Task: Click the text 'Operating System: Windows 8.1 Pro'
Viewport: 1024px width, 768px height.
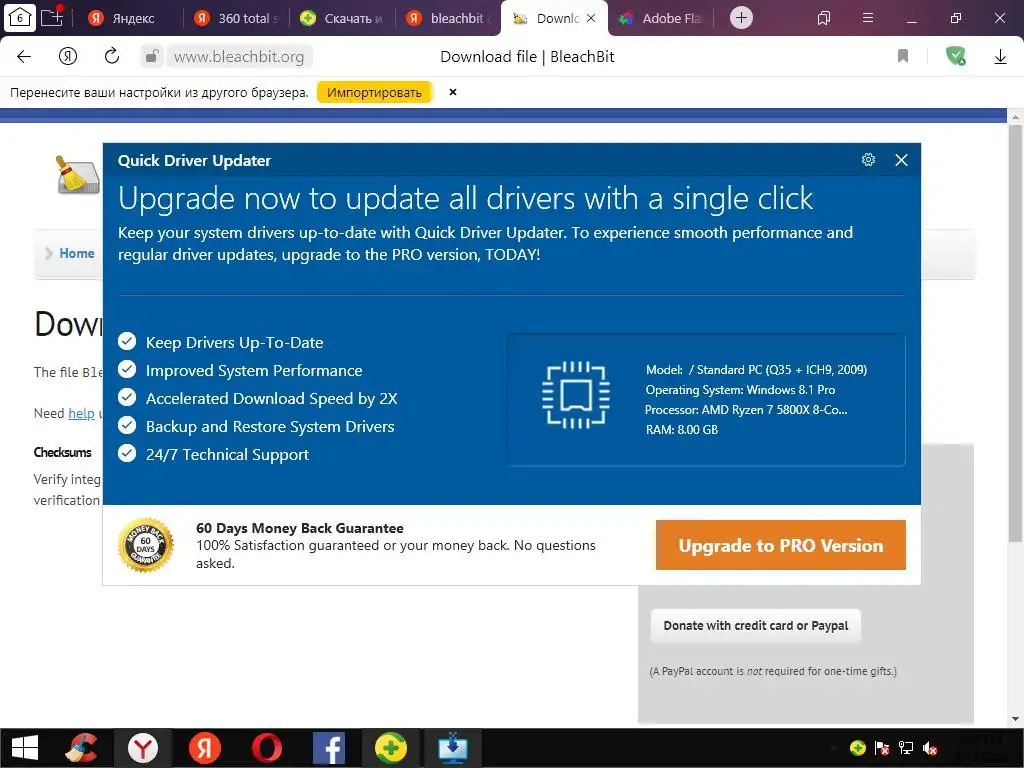Action: (740, 390)
